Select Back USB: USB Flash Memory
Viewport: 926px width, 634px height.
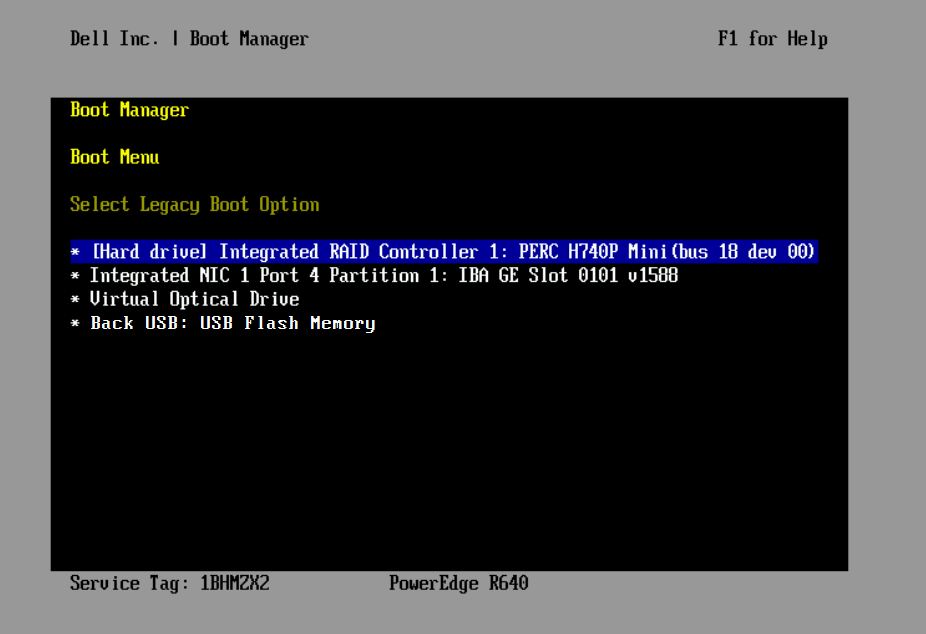coord(232,324)
